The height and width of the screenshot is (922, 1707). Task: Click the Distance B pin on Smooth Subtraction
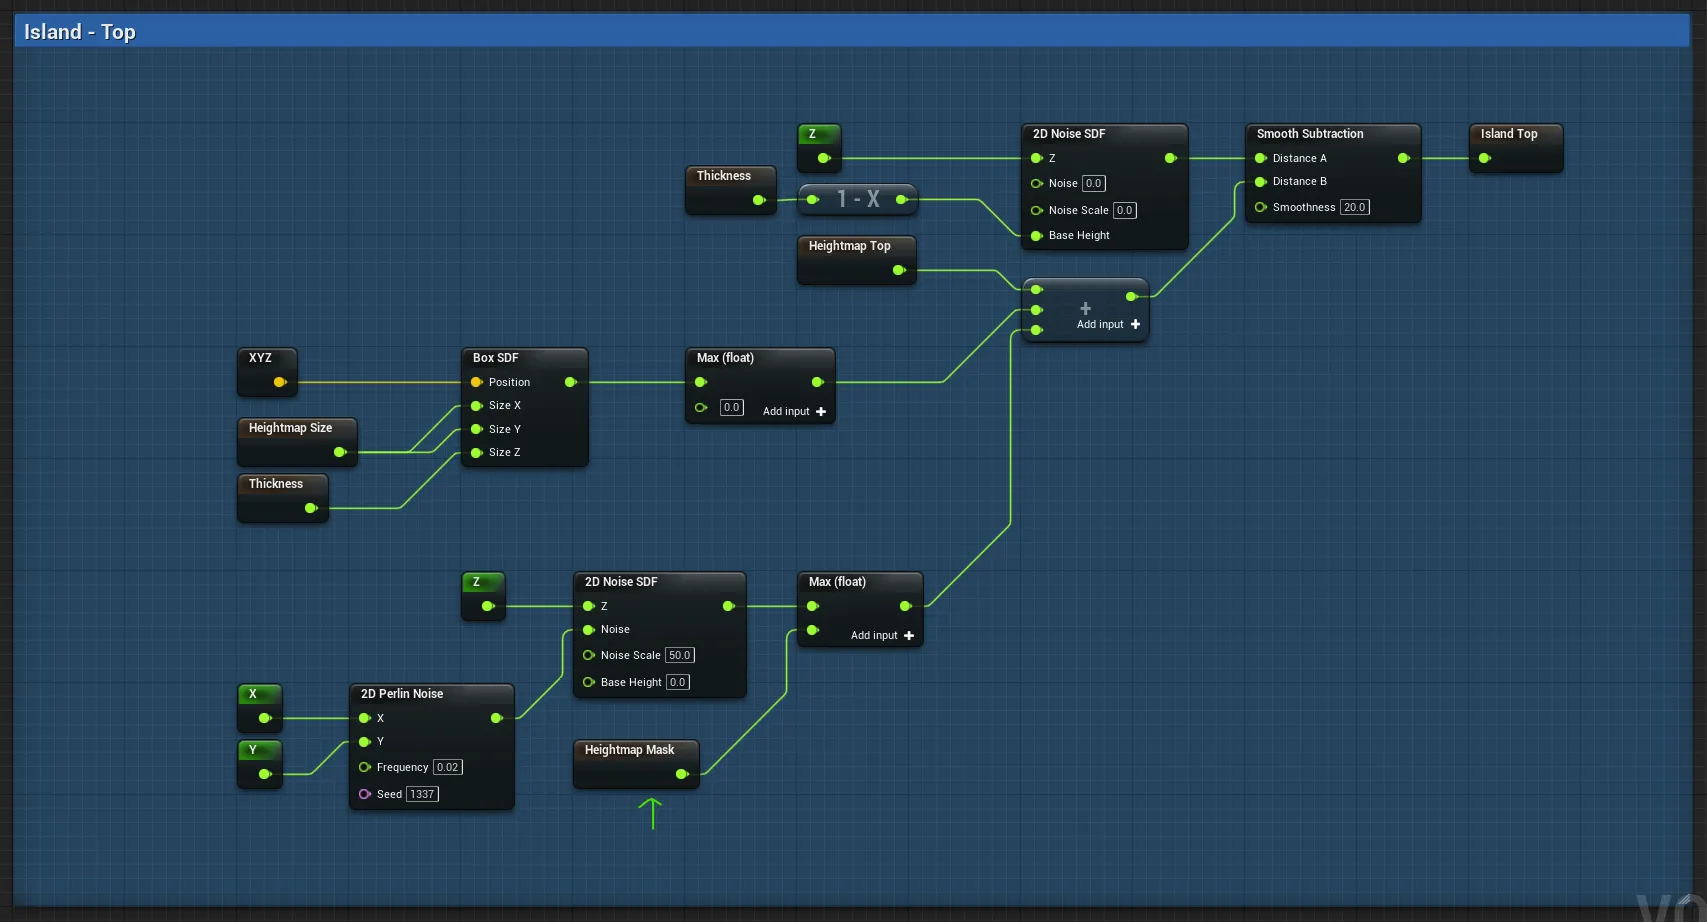pos(1261,182)
